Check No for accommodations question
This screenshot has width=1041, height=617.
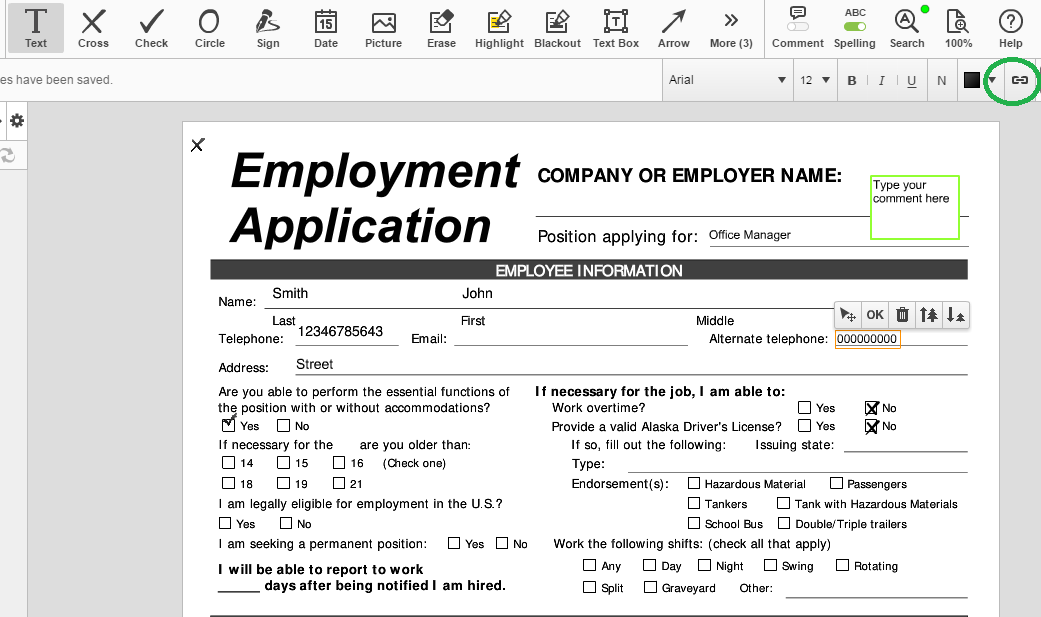click(283, 425)
